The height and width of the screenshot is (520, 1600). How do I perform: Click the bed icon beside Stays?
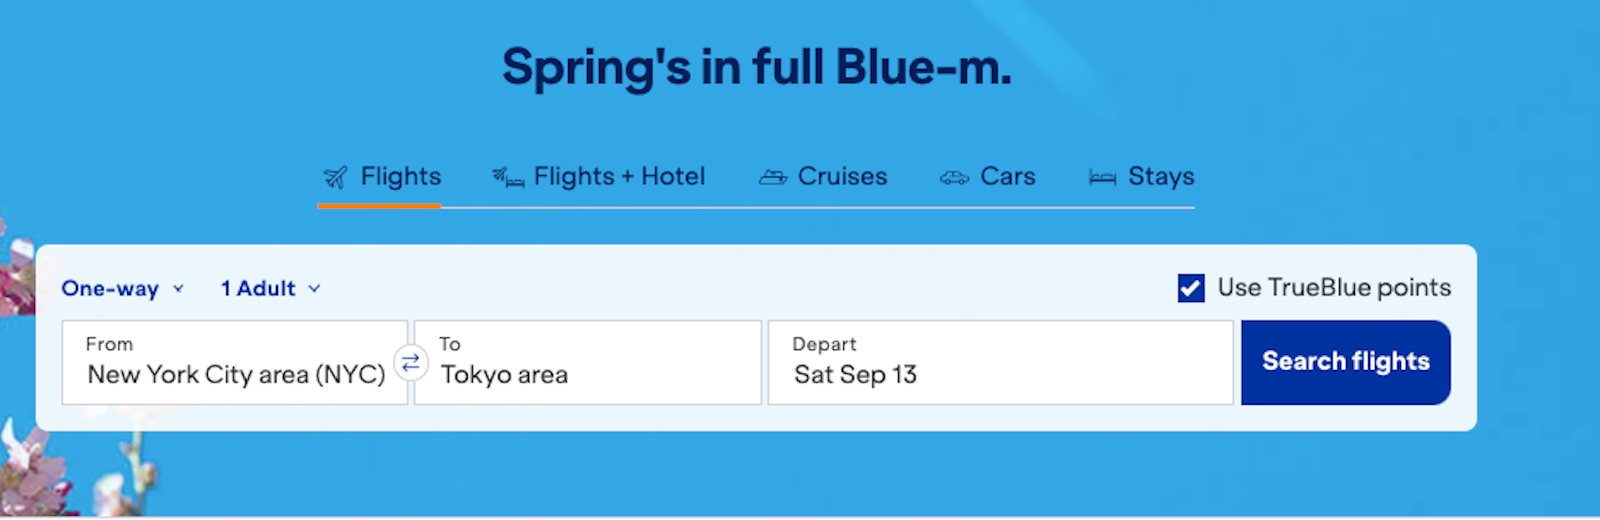tap(1102, 178)
